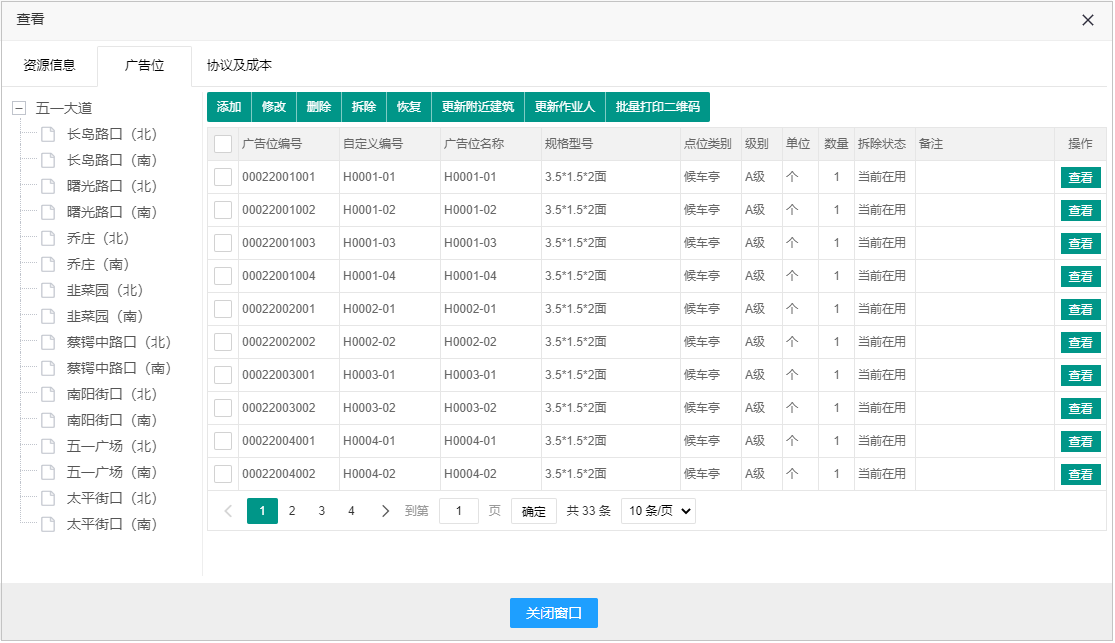Click the 删除 toolbar button

319,107
